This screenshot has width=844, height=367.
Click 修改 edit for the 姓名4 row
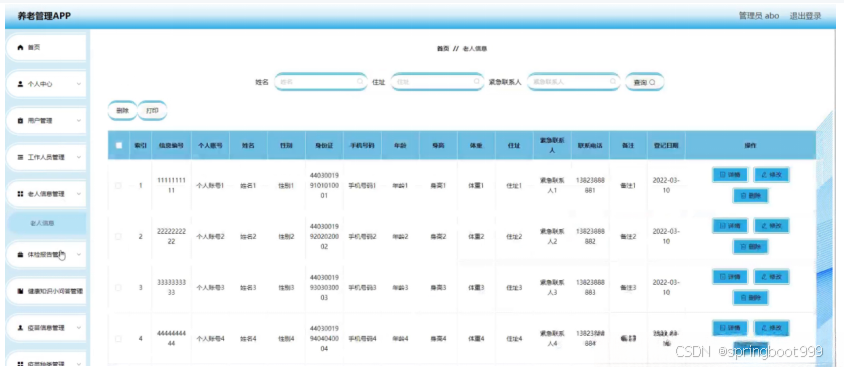771,328
